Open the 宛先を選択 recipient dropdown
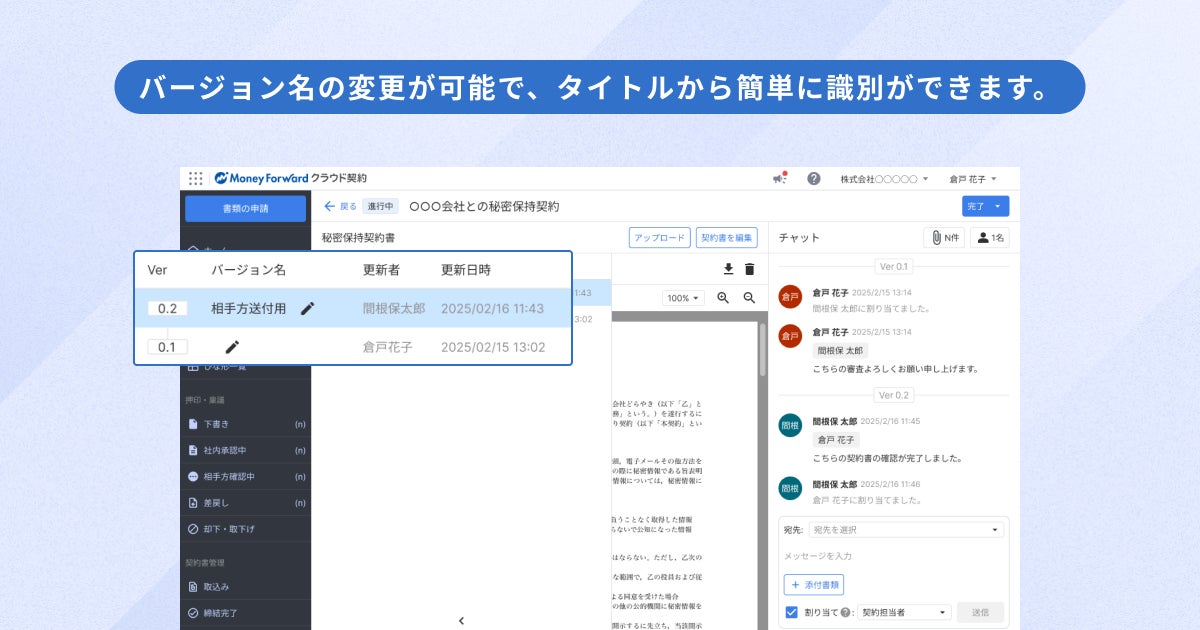This screenshot has height=630, width=1200. (x=906, y=530)
